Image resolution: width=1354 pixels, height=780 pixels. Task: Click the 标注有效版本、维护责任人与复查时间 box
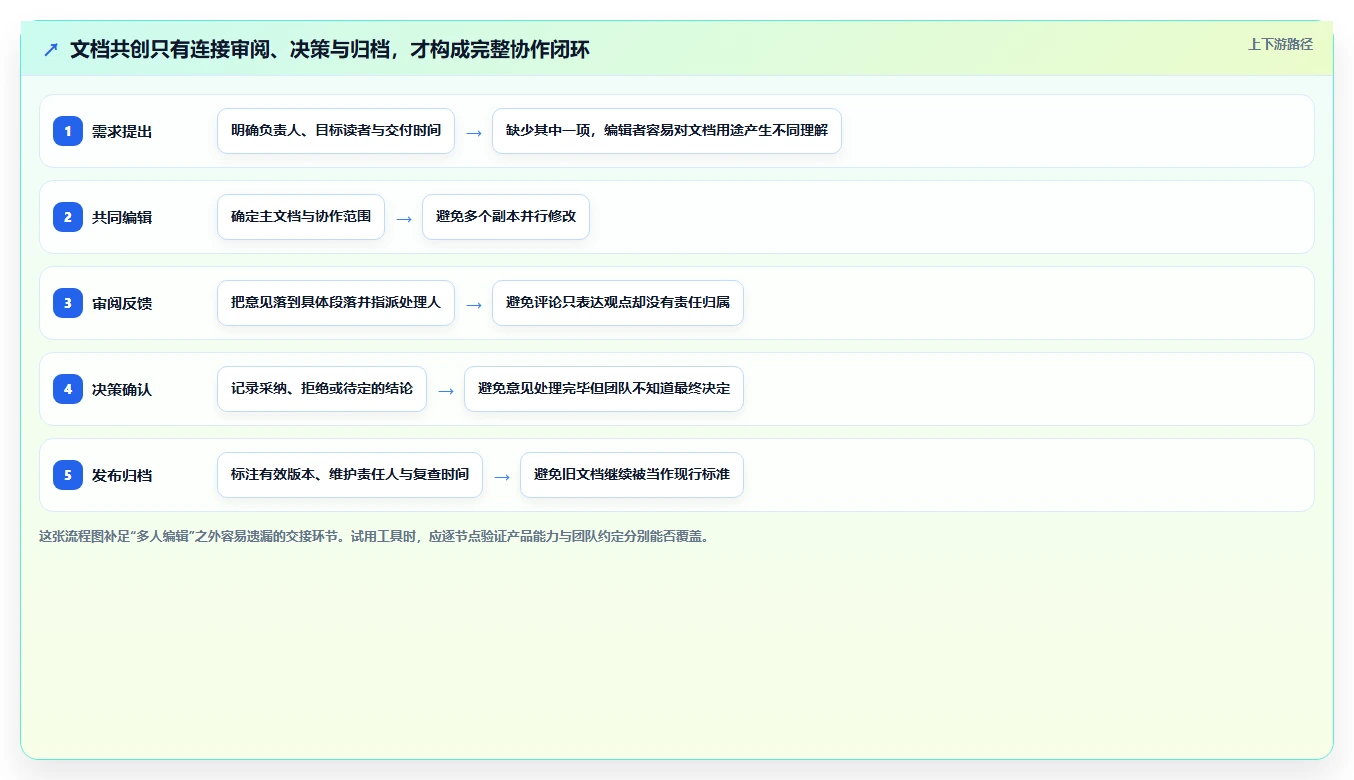(350, 475)
